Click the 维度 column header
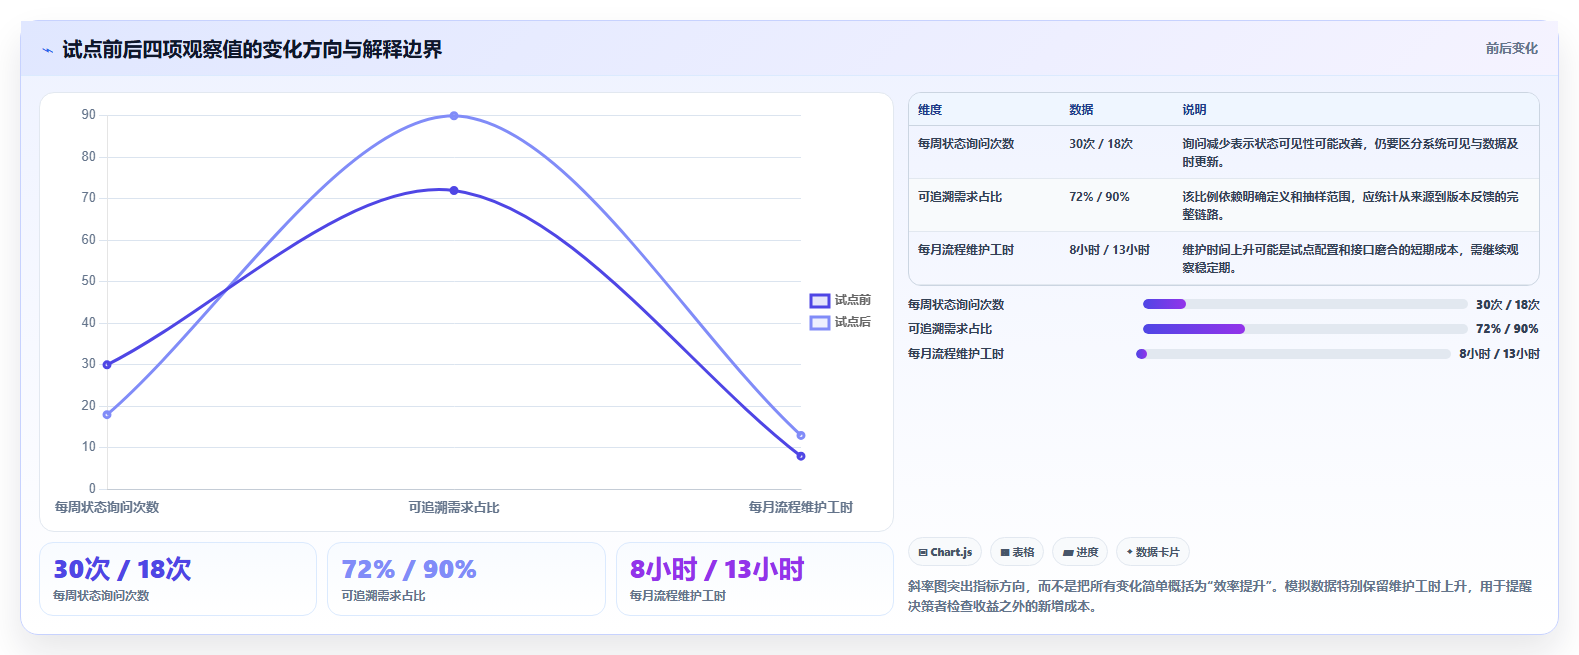The height and width of the screenshot is (655, 1579). pyautogui.click(x=930, y=110)
